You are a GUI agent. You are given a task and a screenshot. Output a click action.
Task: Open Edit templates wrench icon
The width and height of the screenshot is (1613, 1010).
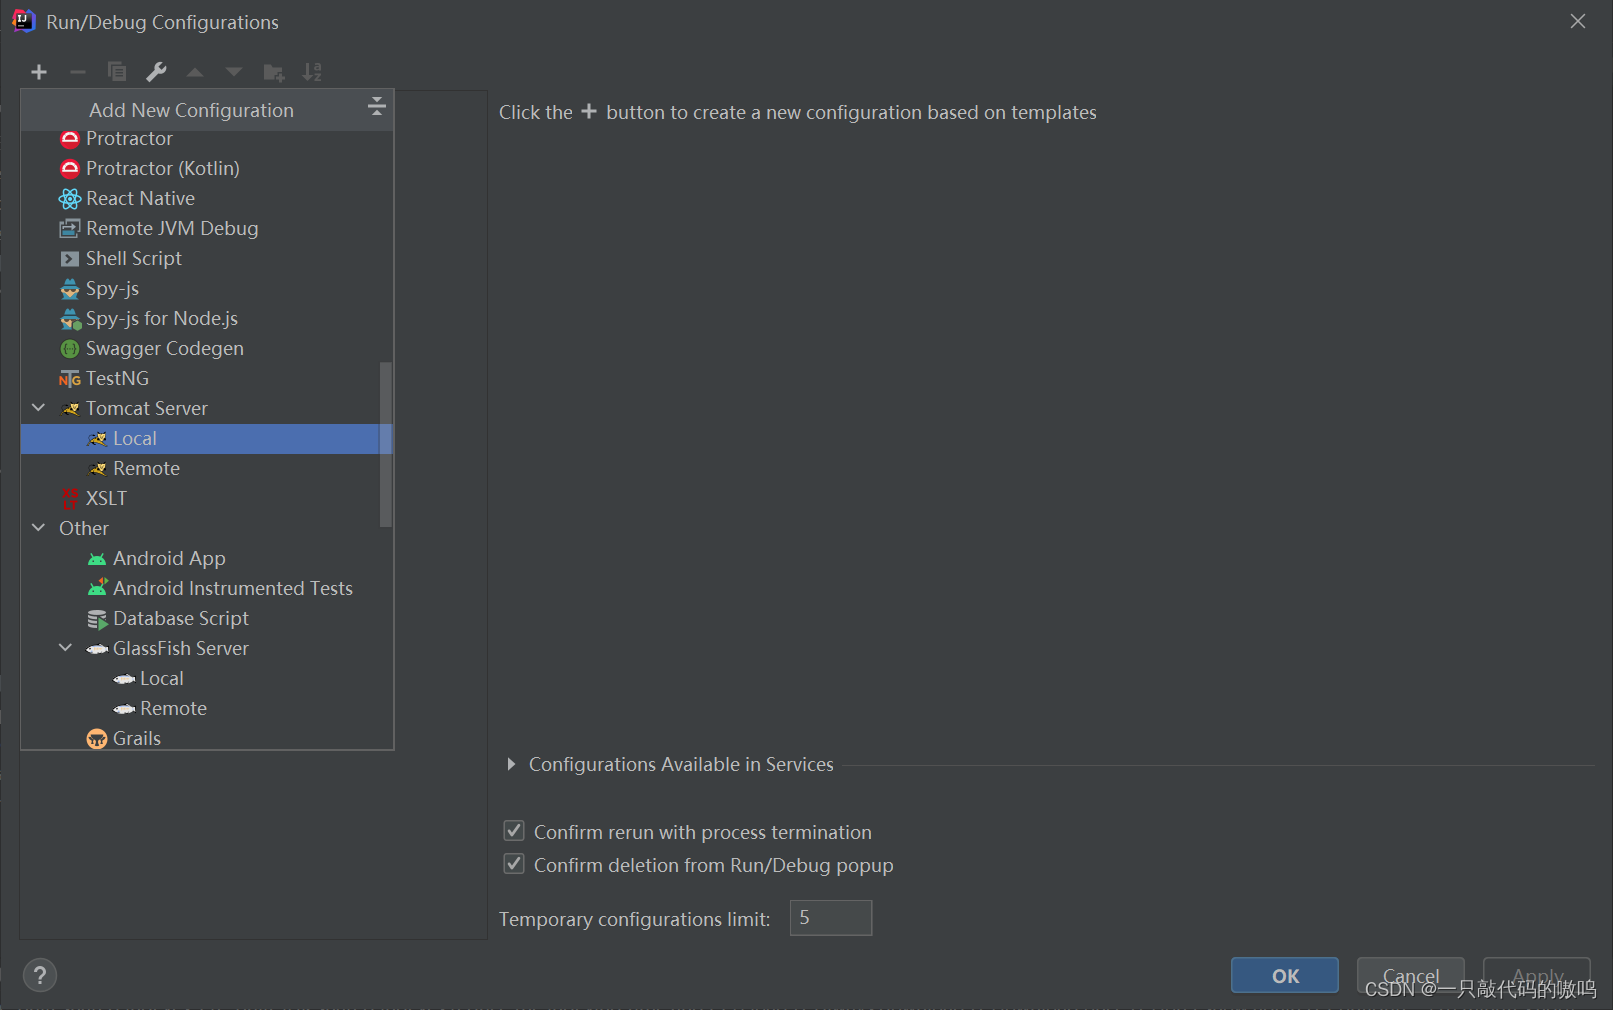click(x=156, y=72)
